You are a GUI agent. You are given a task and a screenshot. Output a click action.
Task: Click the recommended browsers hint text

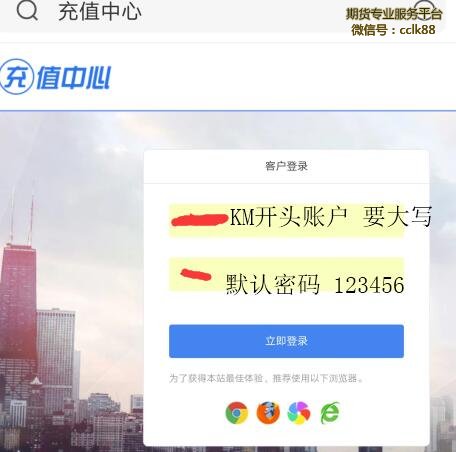266,378
